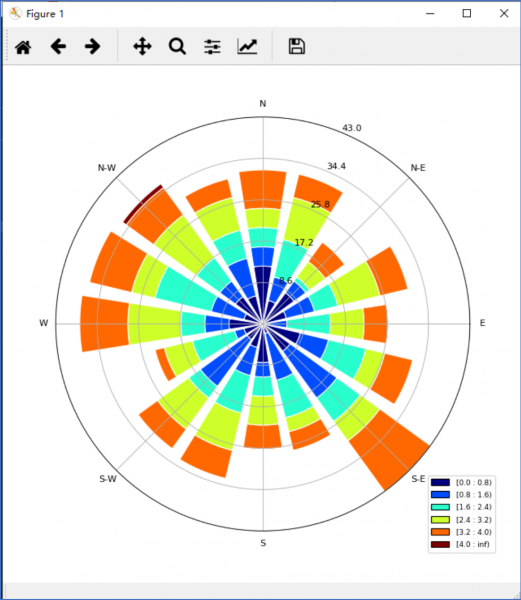Viewport: 521px width, 600px height.
Task: Activate the Zoom to rectangle magnifier
Action: pos(177,47)
